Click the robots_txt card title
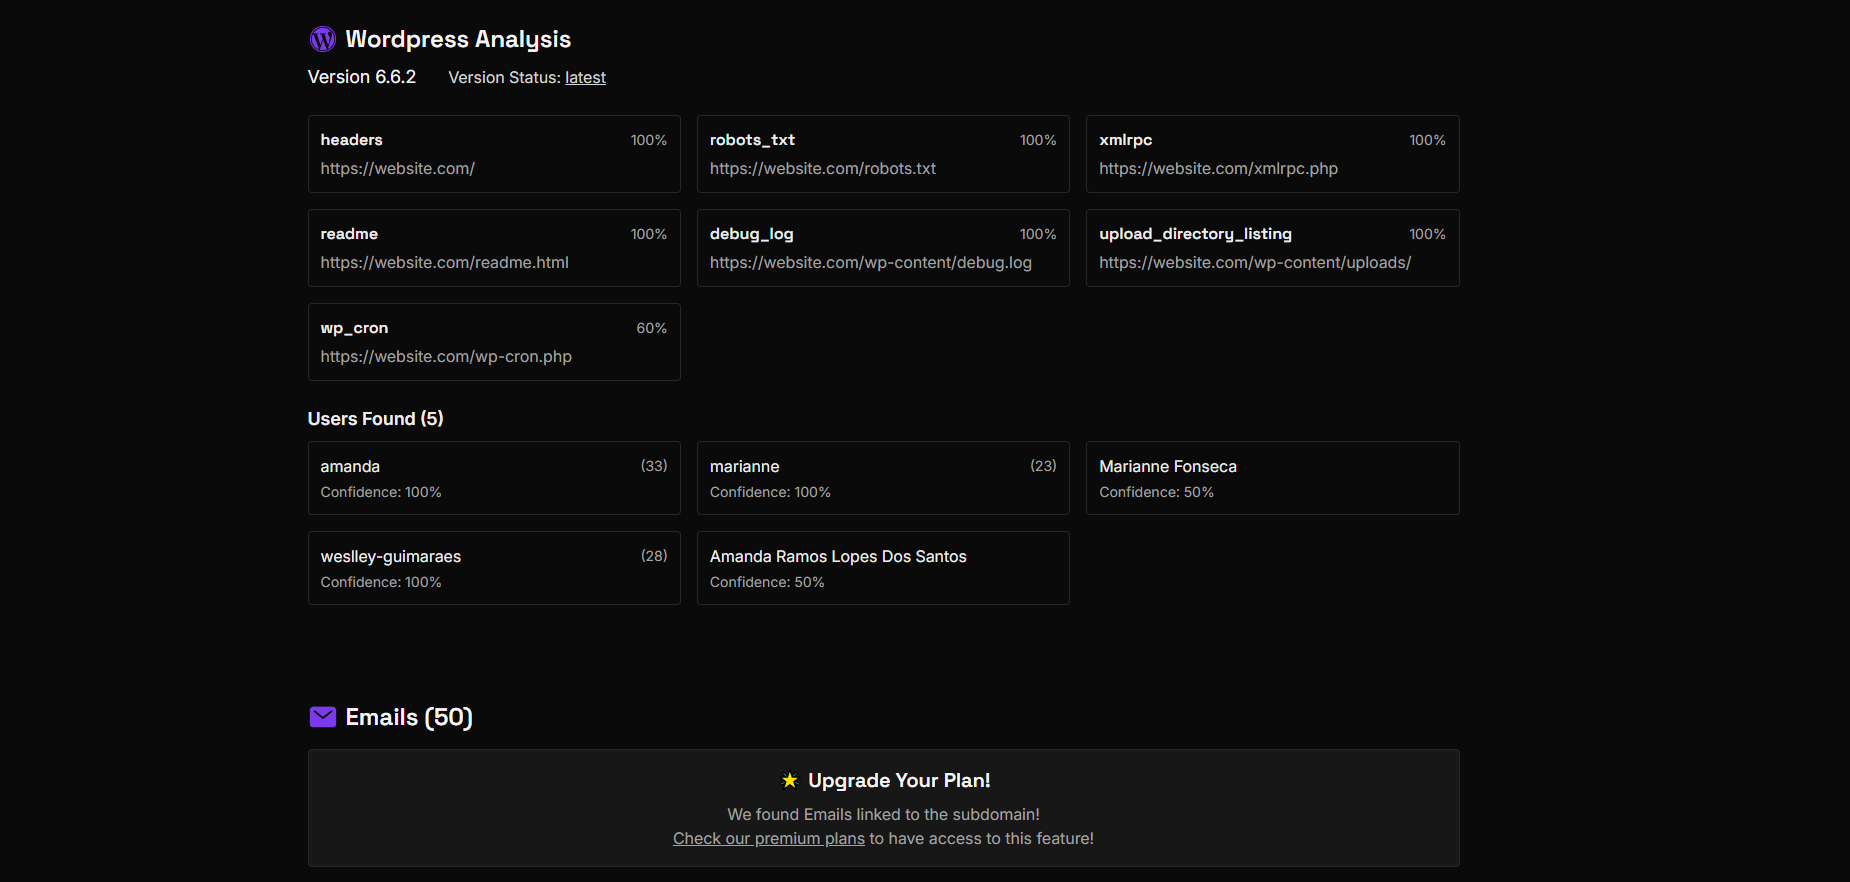Image resolution: width=1850 pixels, height=882 pixels. (x=752, y=140)
